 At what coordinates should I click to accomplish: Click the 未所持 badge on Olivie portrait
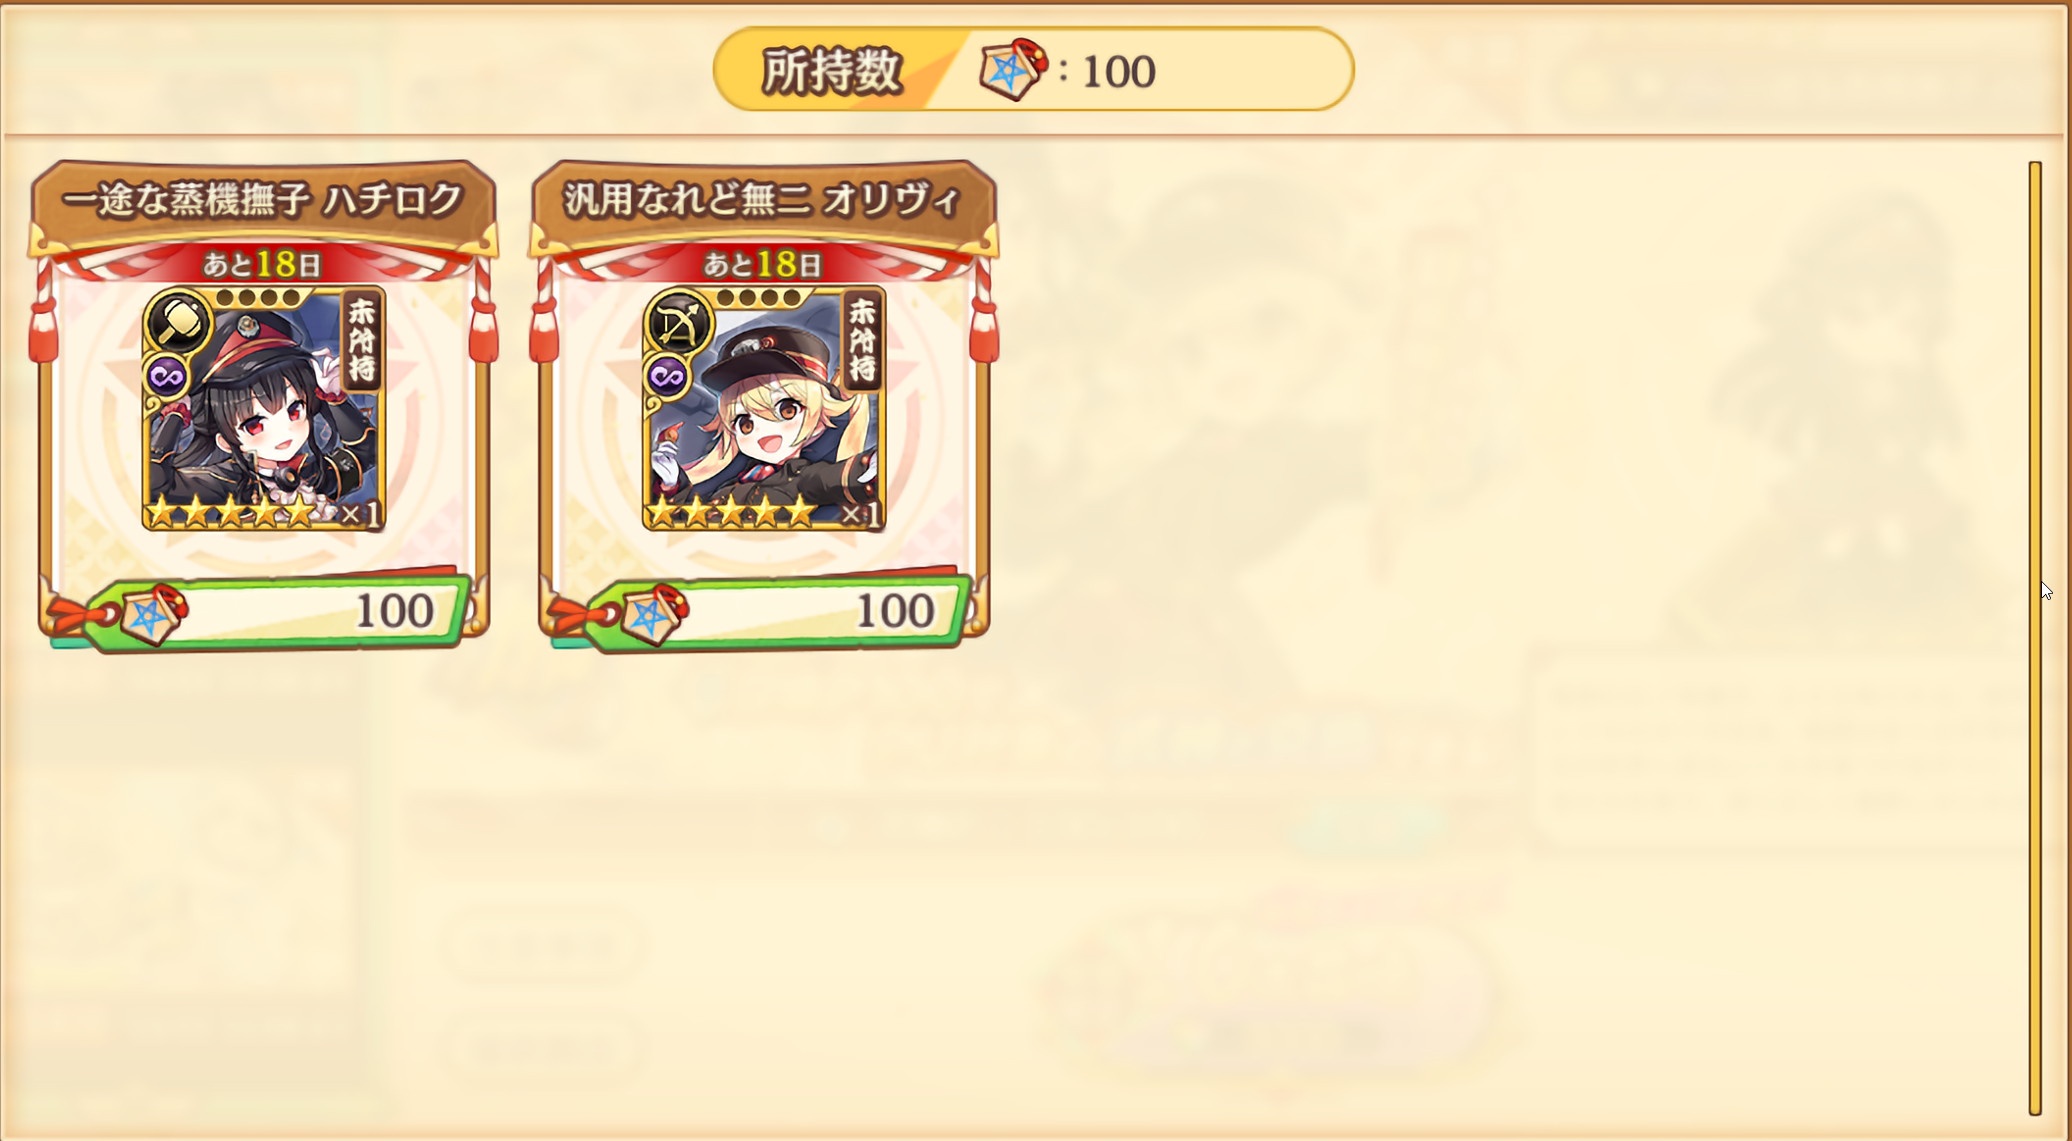[861, 341]
